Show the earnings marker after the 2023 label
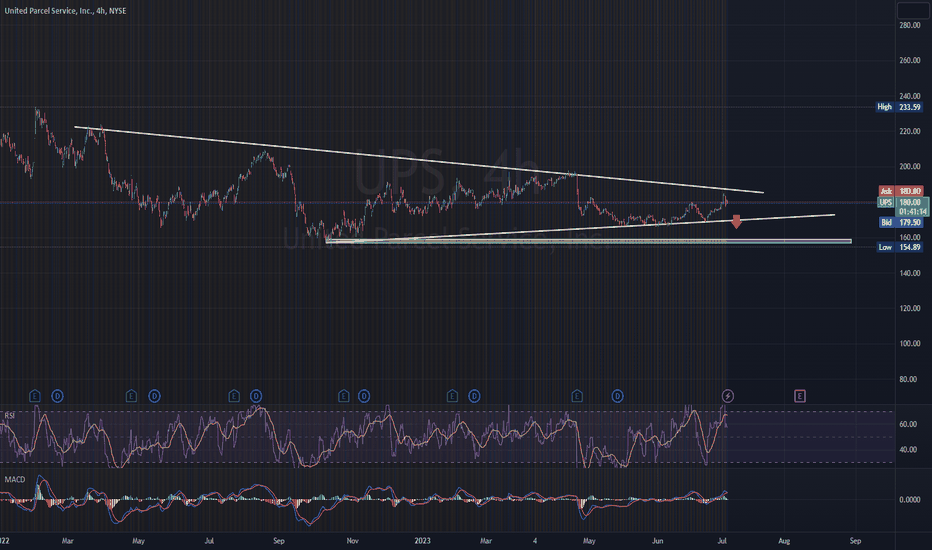Image resolution: width=932 pixels, height=550 pixels. point(452,396)
